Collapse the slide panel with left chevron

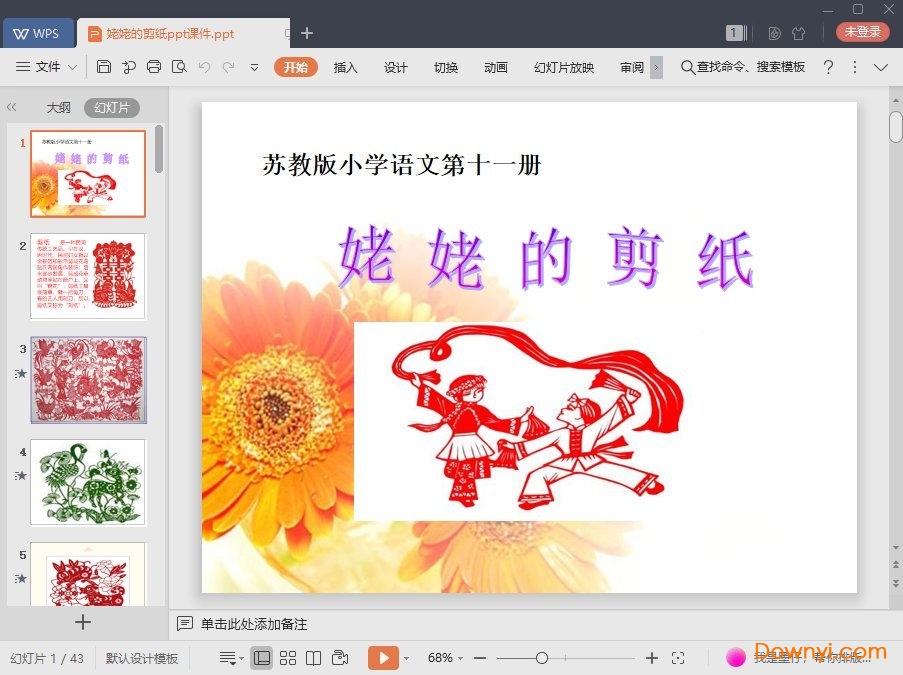12,107
